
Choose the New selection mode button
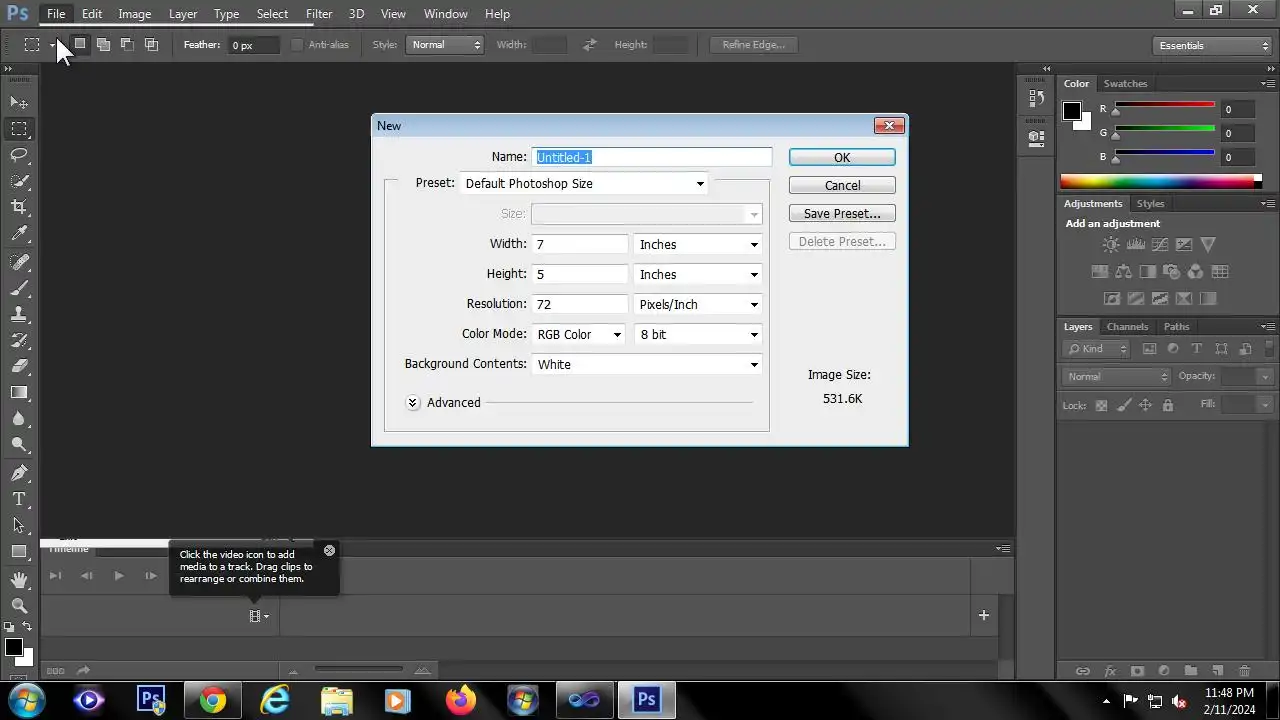(x=80, y=44)
